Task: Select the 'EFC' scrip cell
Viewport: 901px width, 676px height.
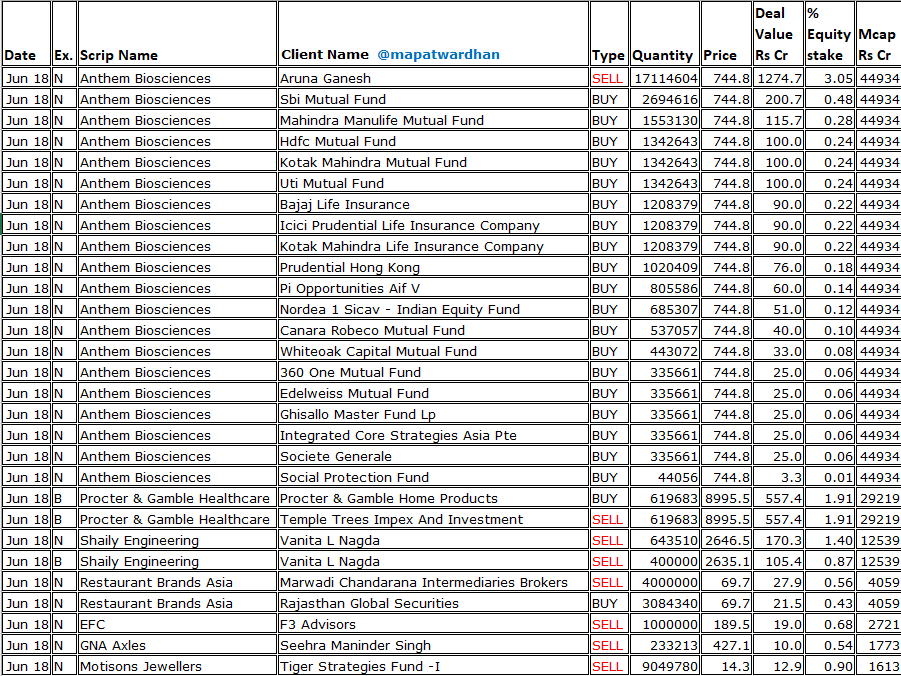Action: [177, 624]
